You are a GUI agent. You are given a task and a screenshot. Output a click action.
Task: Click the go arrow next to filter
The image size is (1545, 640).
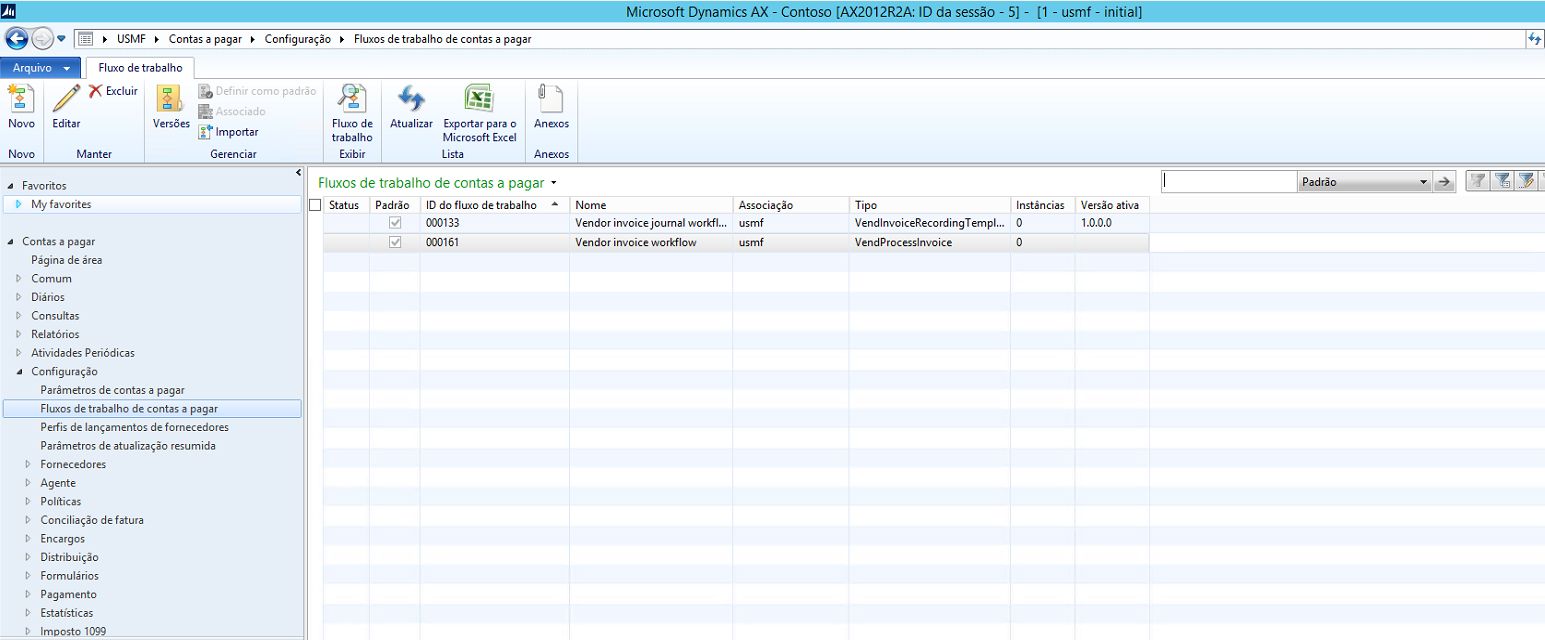click(1444, 182)
